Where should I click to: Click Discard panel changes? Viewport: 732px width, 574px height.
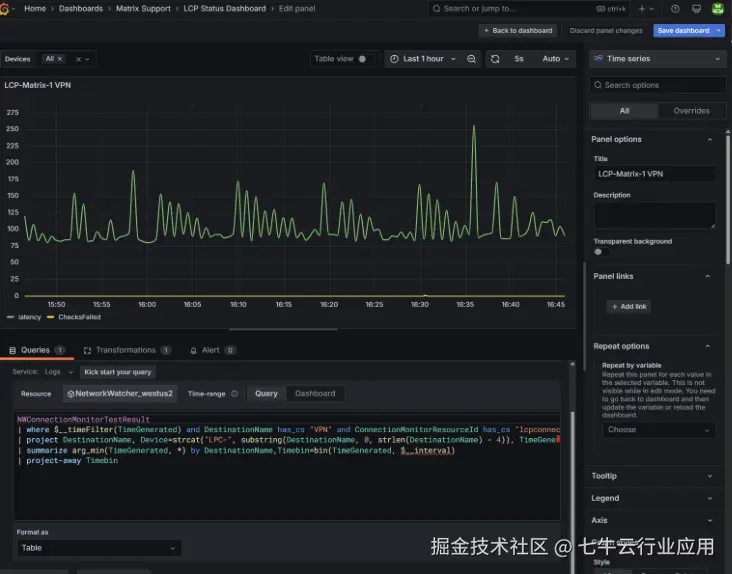606,30
